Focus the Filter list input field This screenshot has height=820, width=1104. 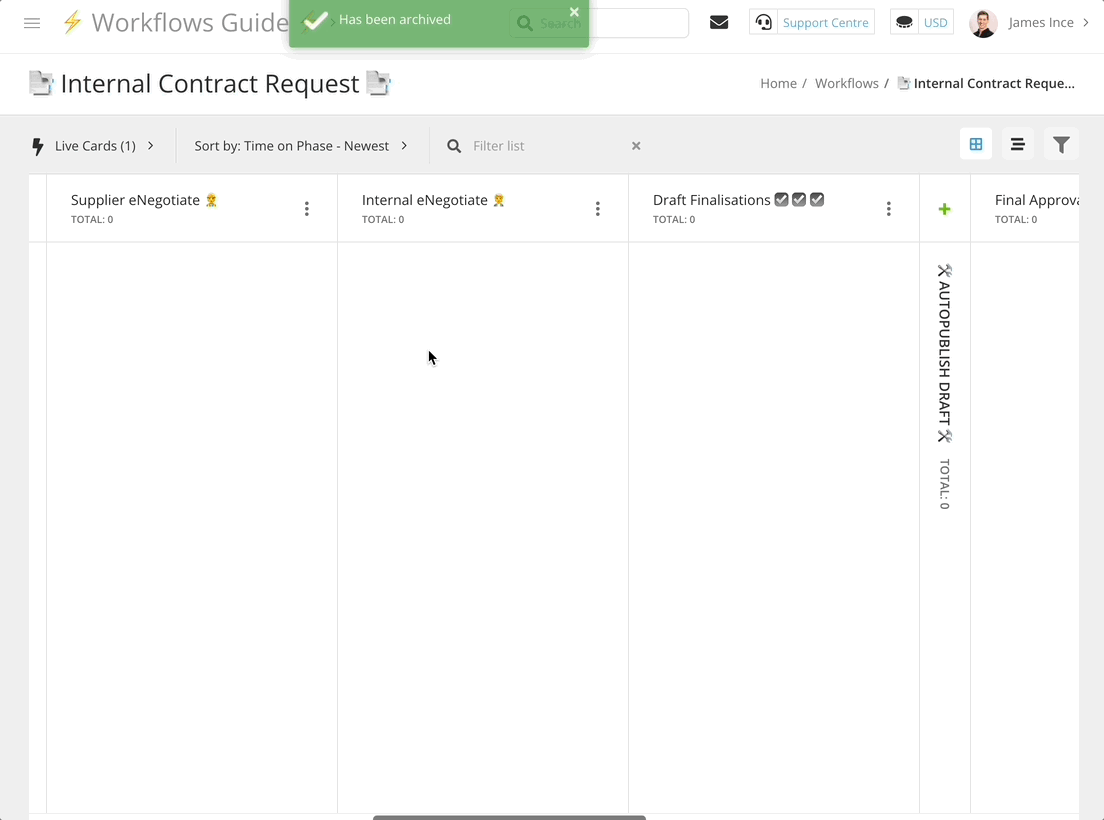coord(548,146)
